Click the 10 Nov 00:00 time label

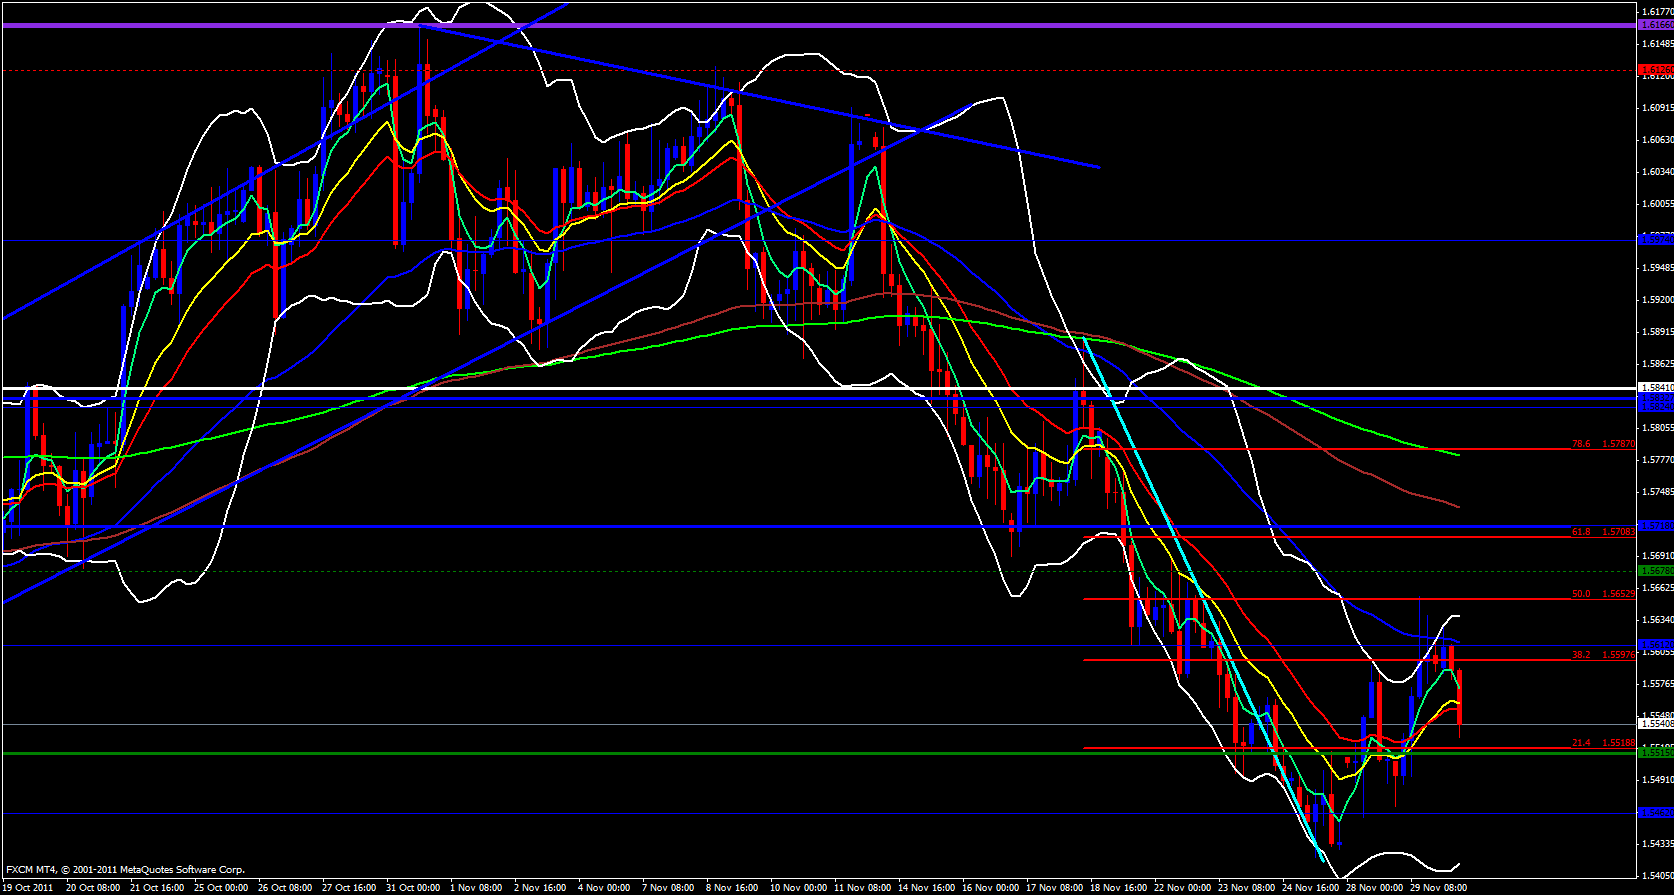(x=798, y=888)
